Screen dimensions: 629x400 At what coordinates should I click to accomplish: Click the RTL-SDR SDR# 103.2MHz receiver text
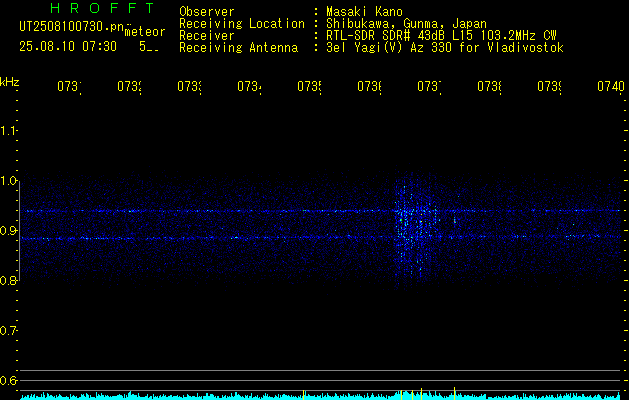[441, 36]
